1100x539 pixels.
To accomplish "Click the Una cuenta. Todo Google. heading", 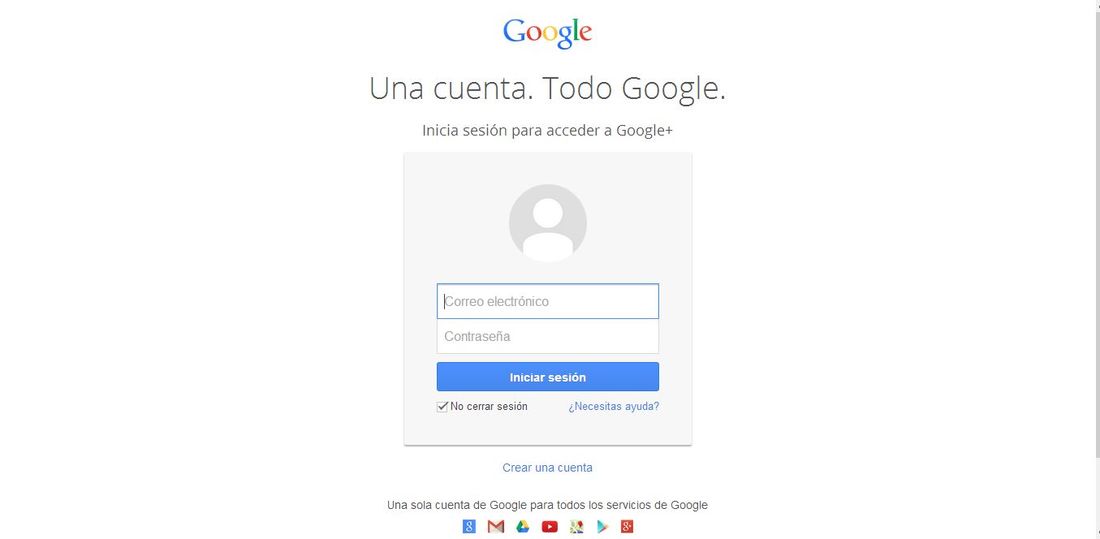I will coord(547,89).
